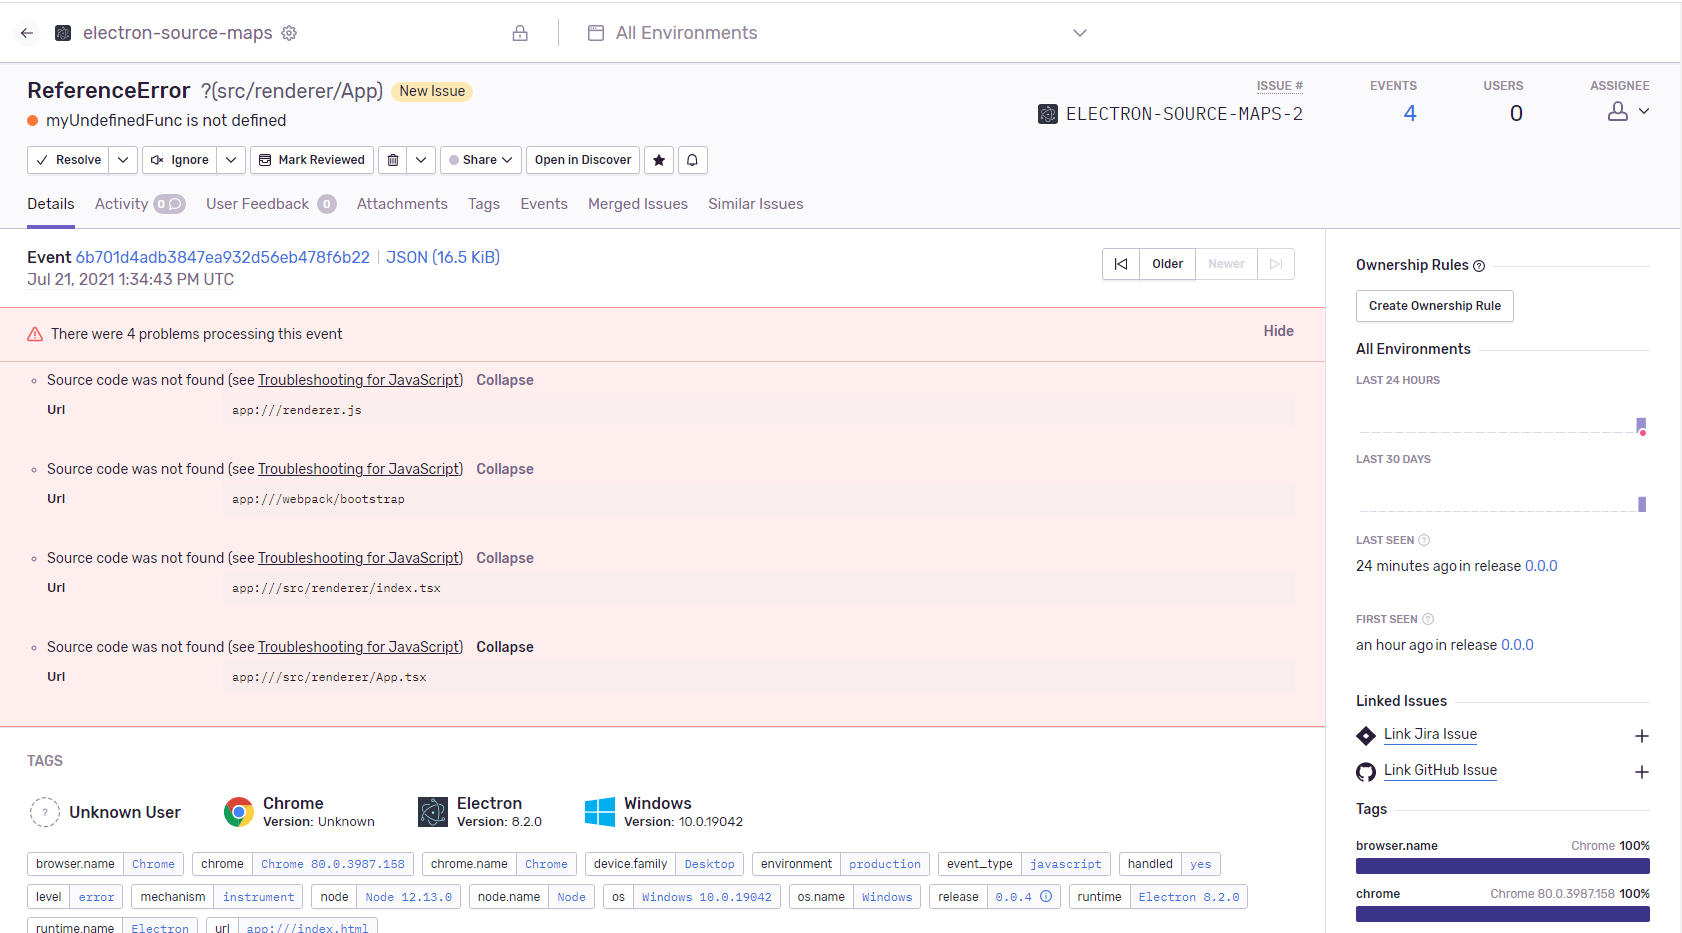The height and width of the screenshot is (933, 1682).
Task: Click the Jira diamond icon
Action: 1366,736
